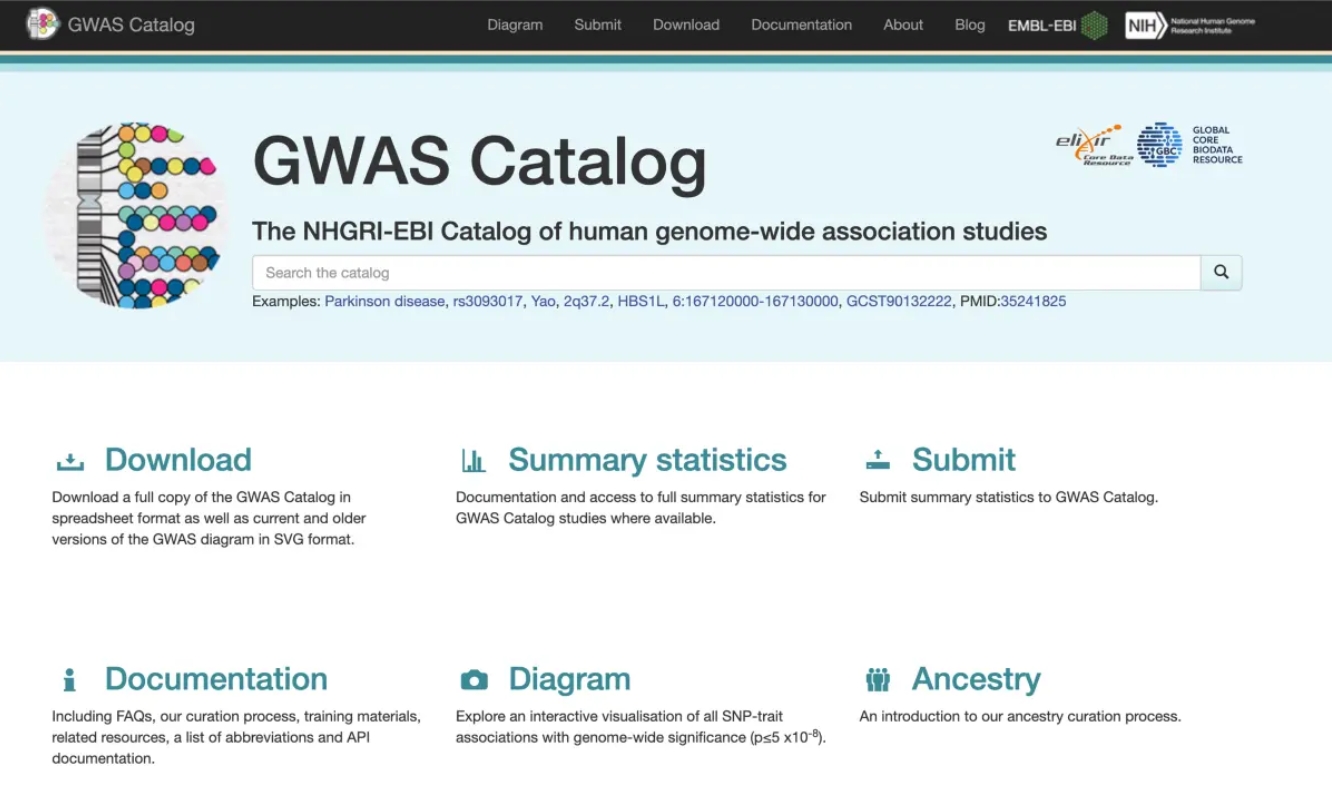Click the 'Examples:' label under search
This screenshot has width=1332, height=801.
coord(286,301)
